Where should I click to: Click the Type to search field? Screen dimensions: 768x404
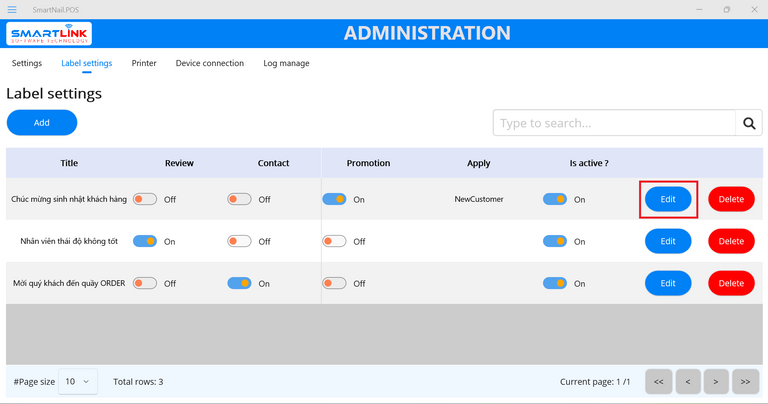pos(614,123)
